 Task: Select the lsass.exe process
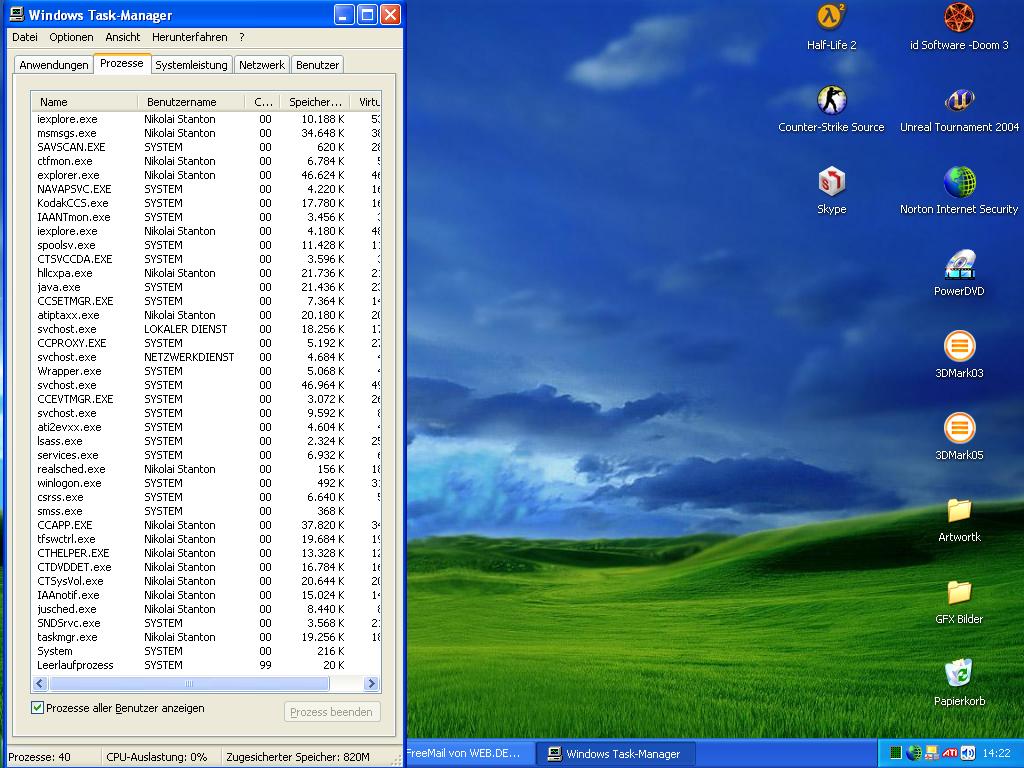tap(206, 441)
